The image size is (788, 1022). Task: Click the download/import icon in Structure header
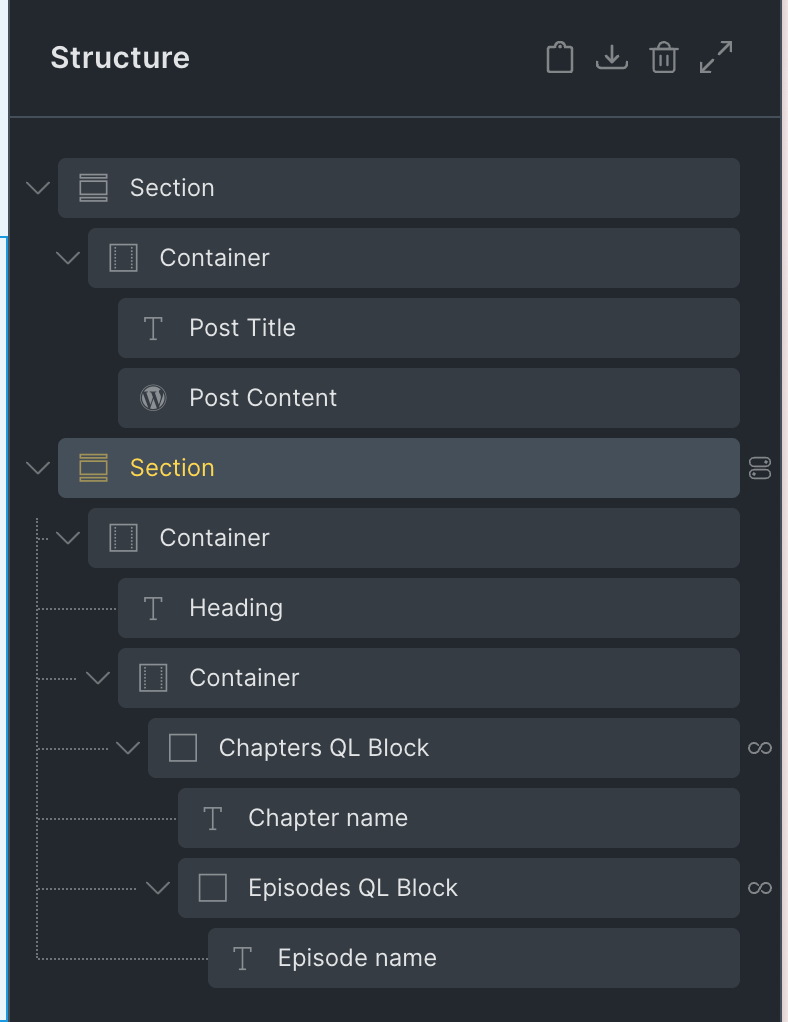click(612, 58)
